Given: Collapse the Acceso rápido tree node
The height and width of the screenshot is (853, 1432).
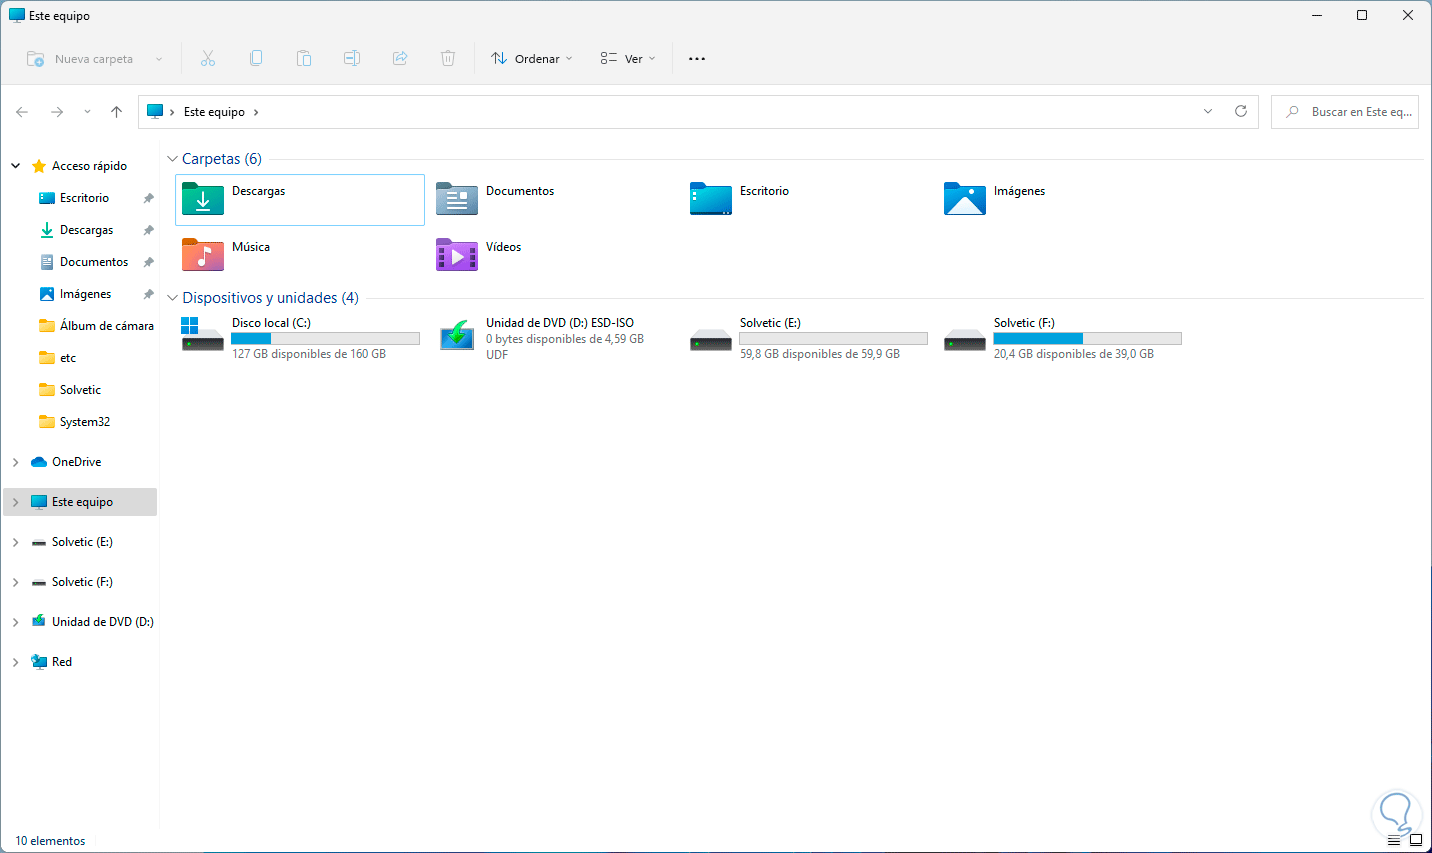Looking at the screenshot, I should coord(16,166).
